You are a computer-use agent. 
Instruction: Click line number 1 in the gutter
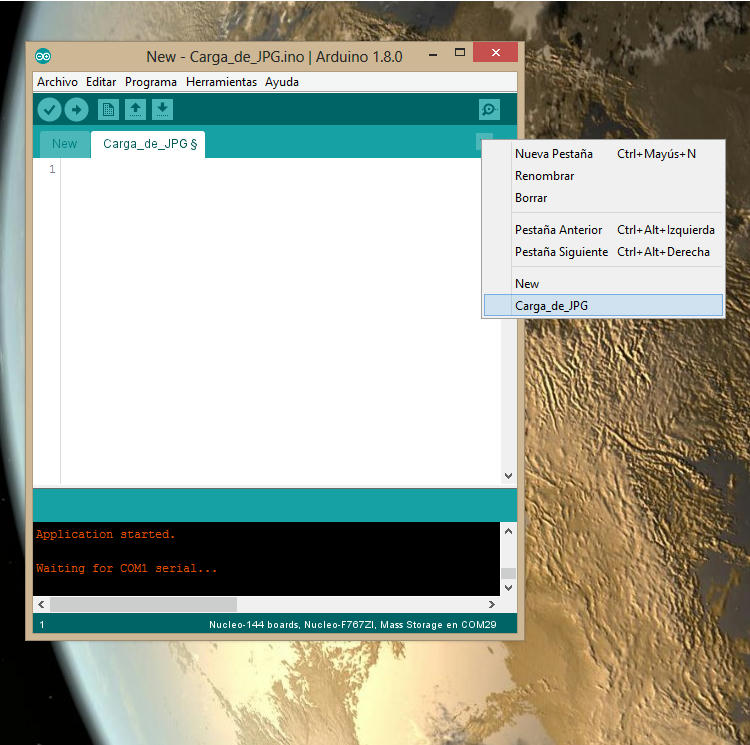click(52, 169)
